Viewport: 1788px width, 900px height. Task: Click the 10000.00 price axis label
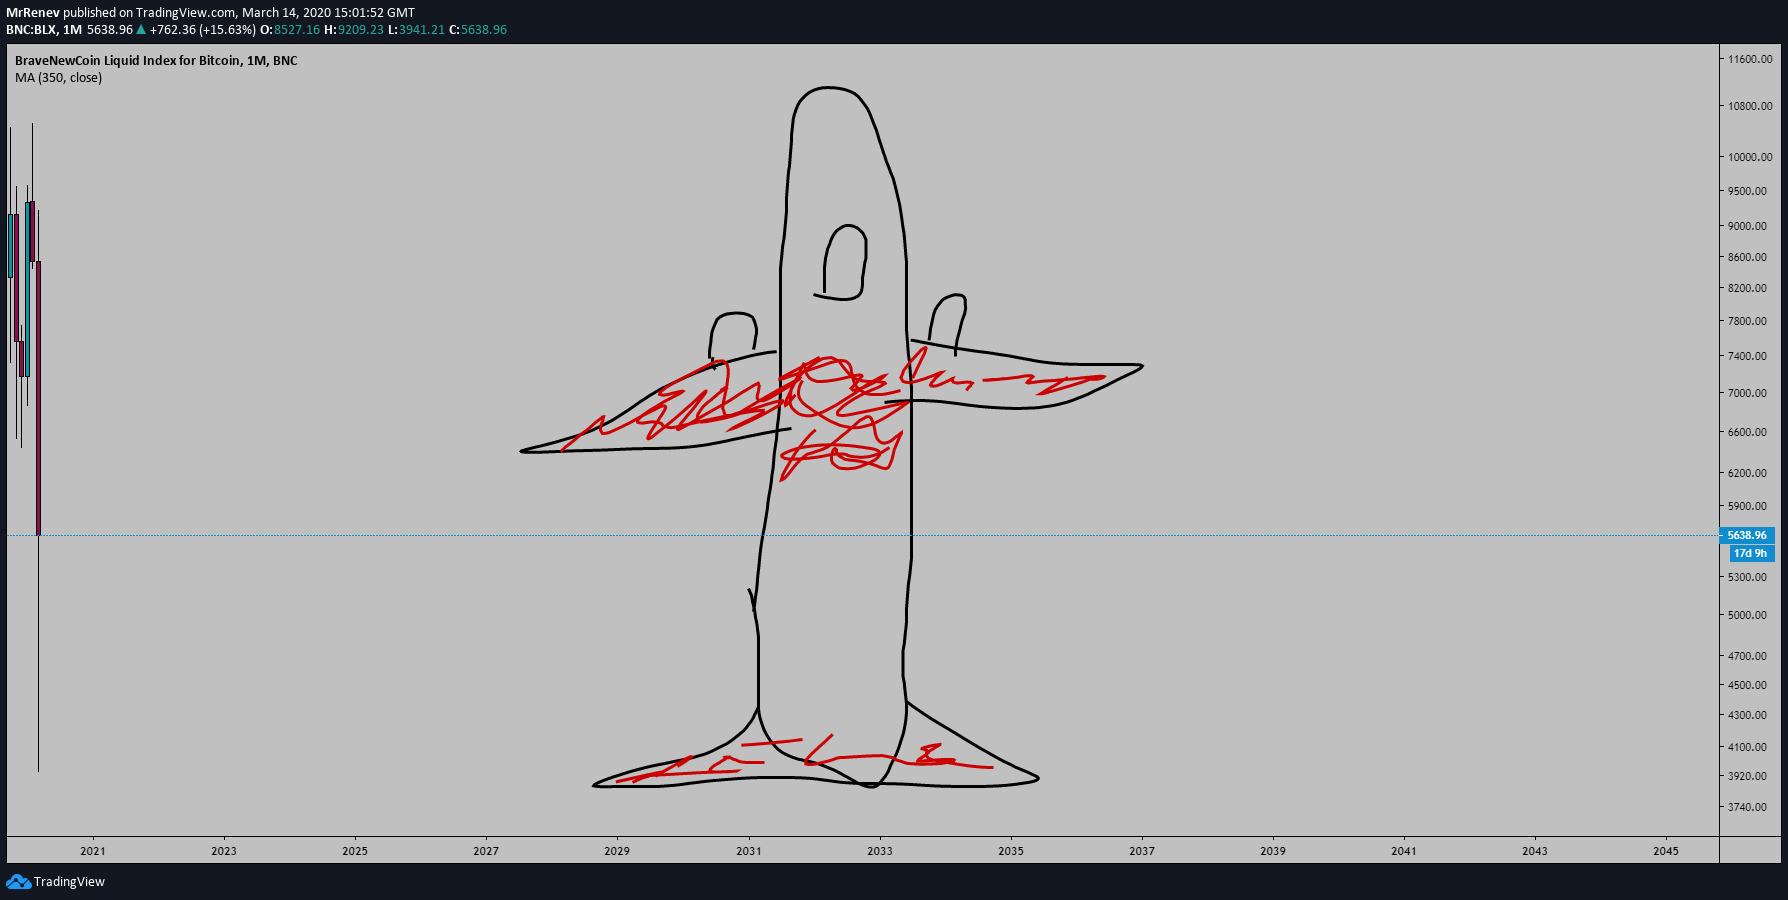click(1750, 157)
